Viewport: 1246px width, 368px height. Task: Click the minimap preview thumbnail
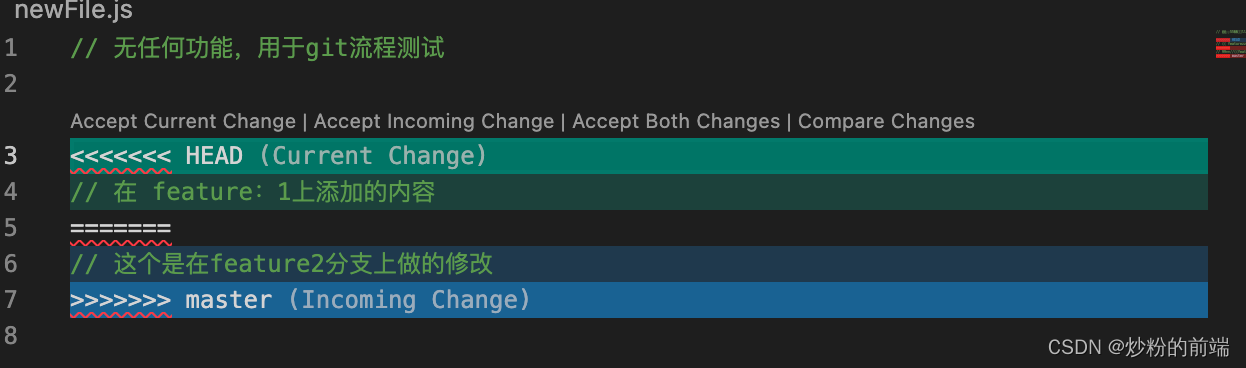[1229, 45]
